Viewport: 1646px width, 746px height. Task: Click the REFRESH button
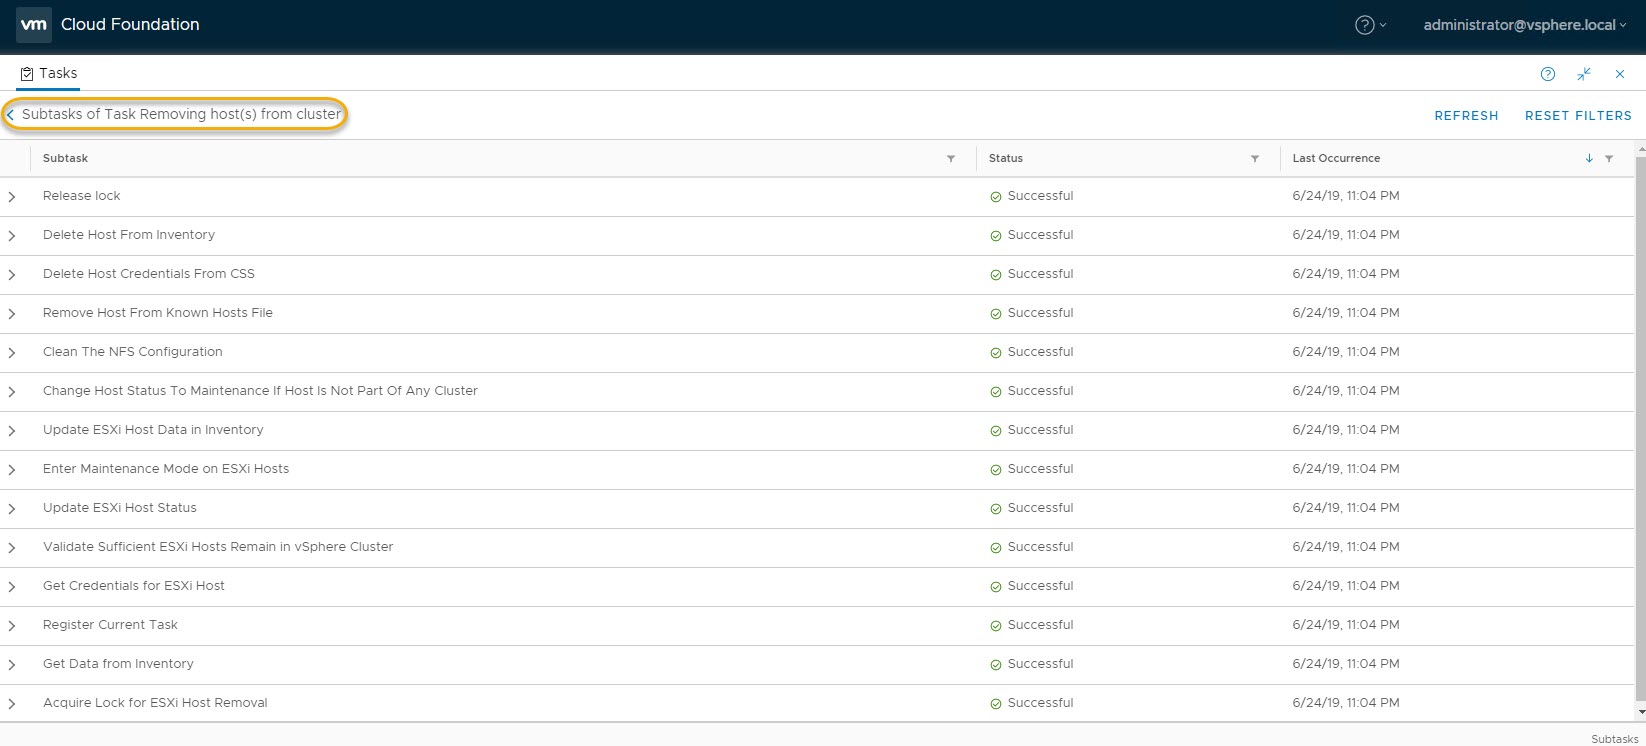tap(1466, 116)
